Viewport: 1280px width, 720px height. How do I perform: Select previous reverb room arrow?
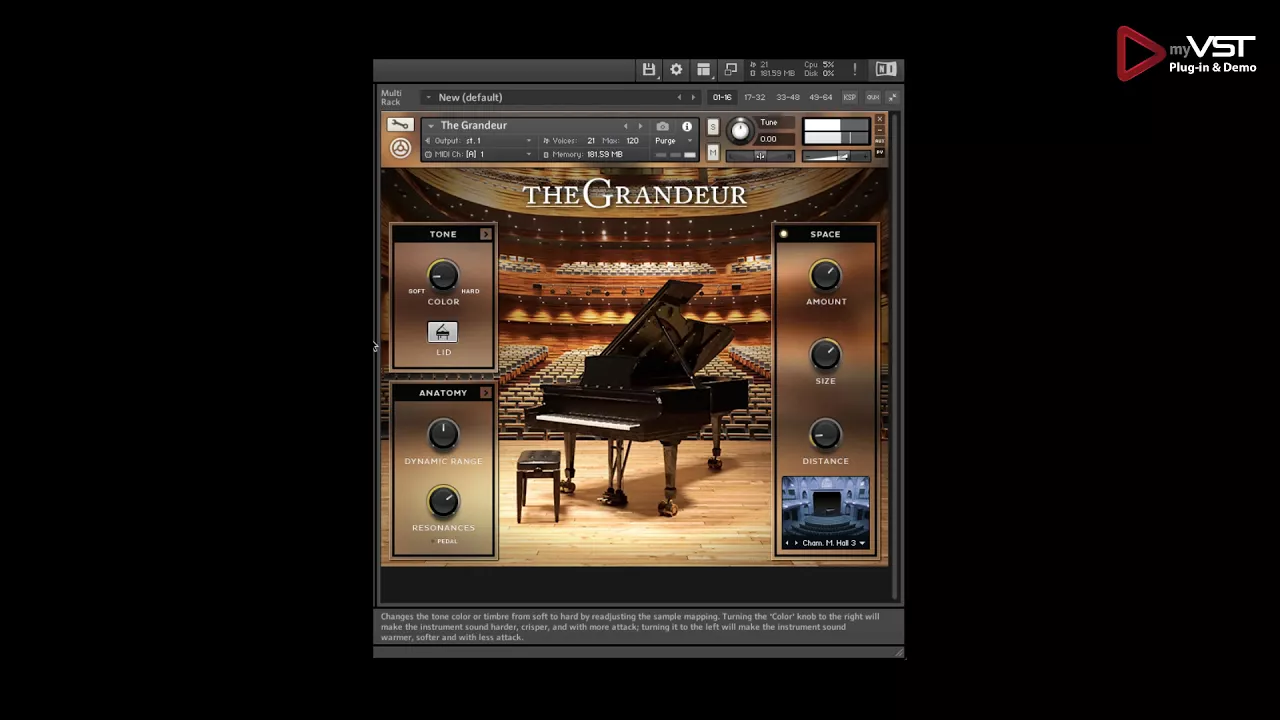click(x=787, y=543)
